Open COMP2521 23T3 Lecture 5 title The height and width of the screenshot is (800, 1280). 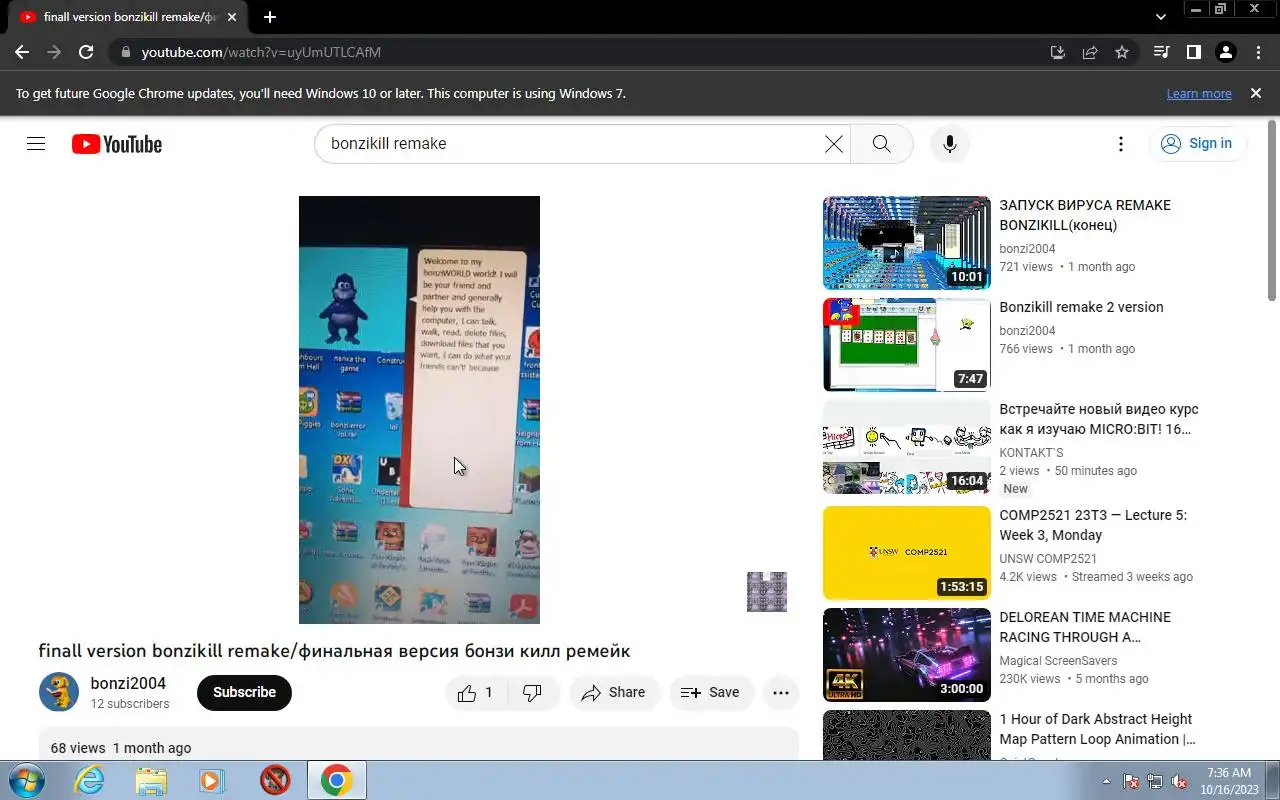pyautogui.click(x=1093, y=525)
